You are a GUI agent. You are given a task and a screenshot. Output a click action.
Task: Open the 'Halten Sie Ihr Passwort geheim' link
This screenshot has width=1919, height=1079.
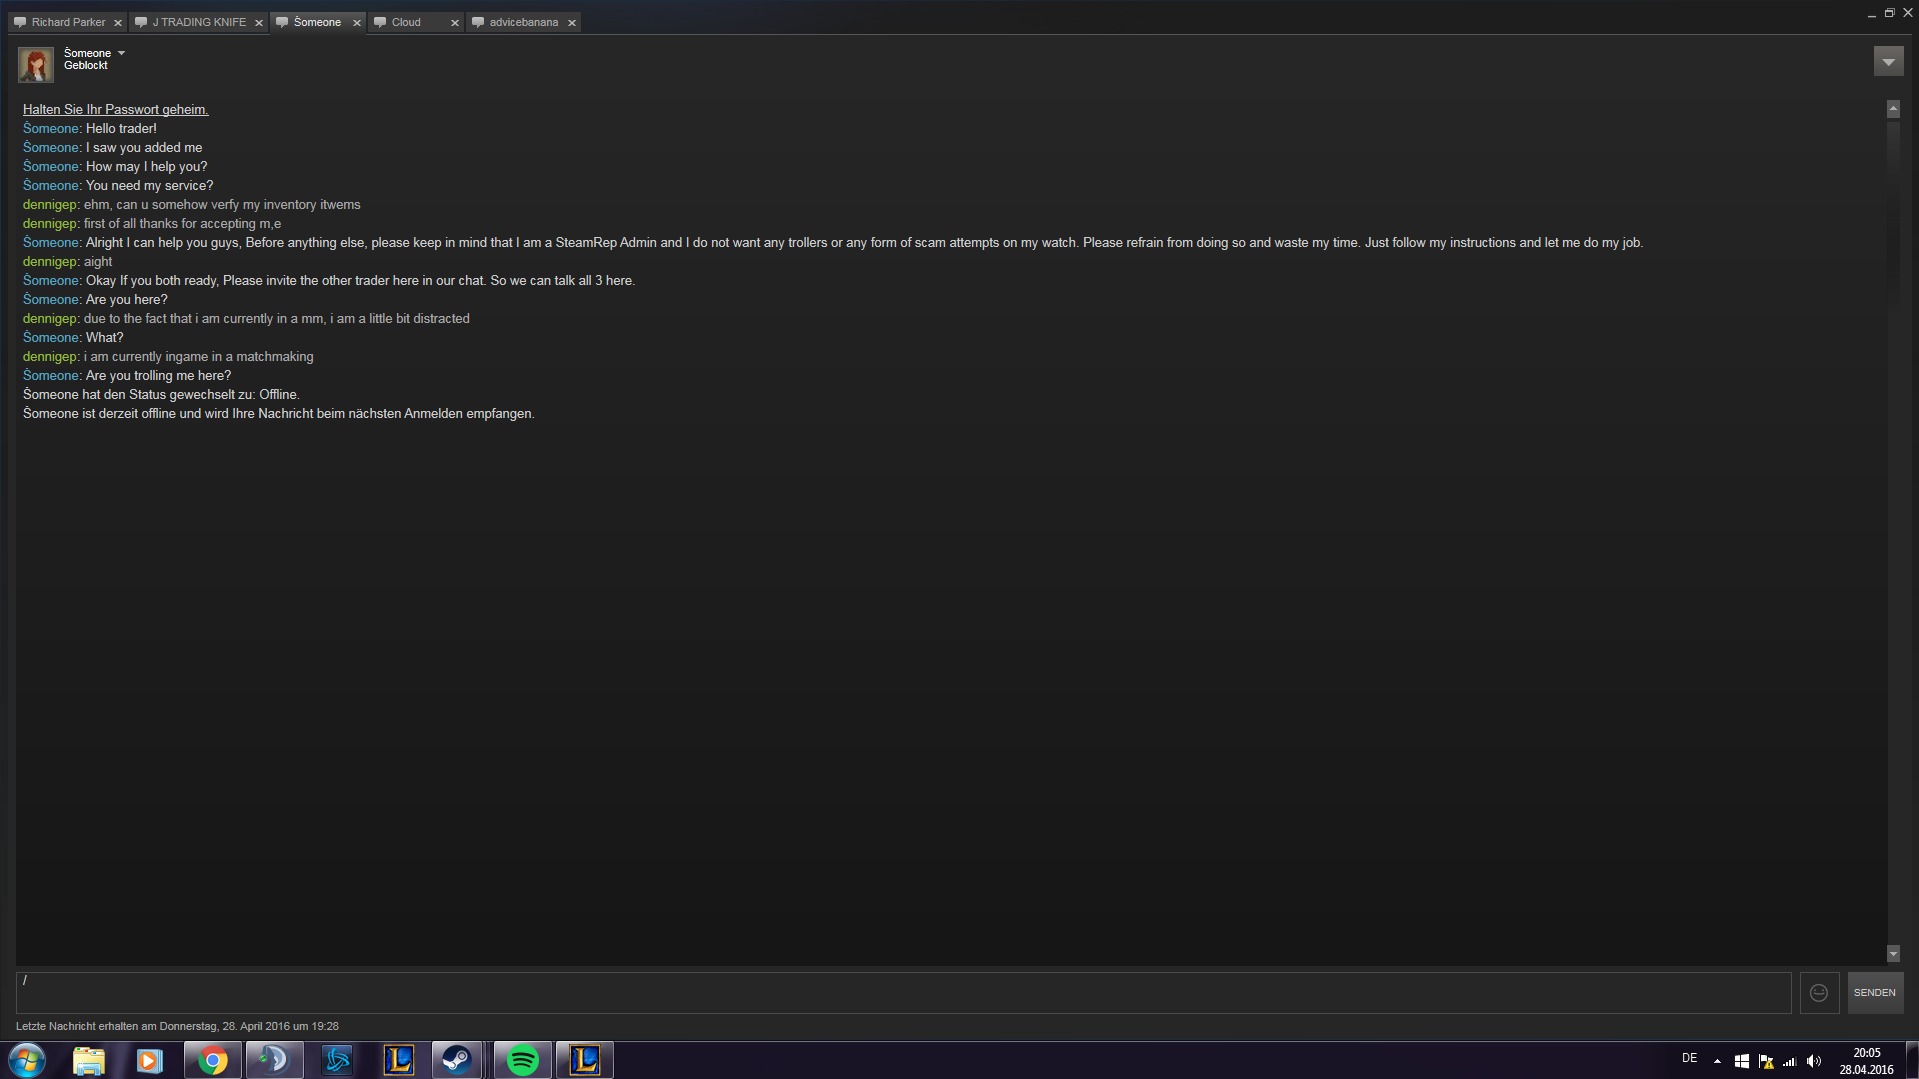[x=116, y=110]
